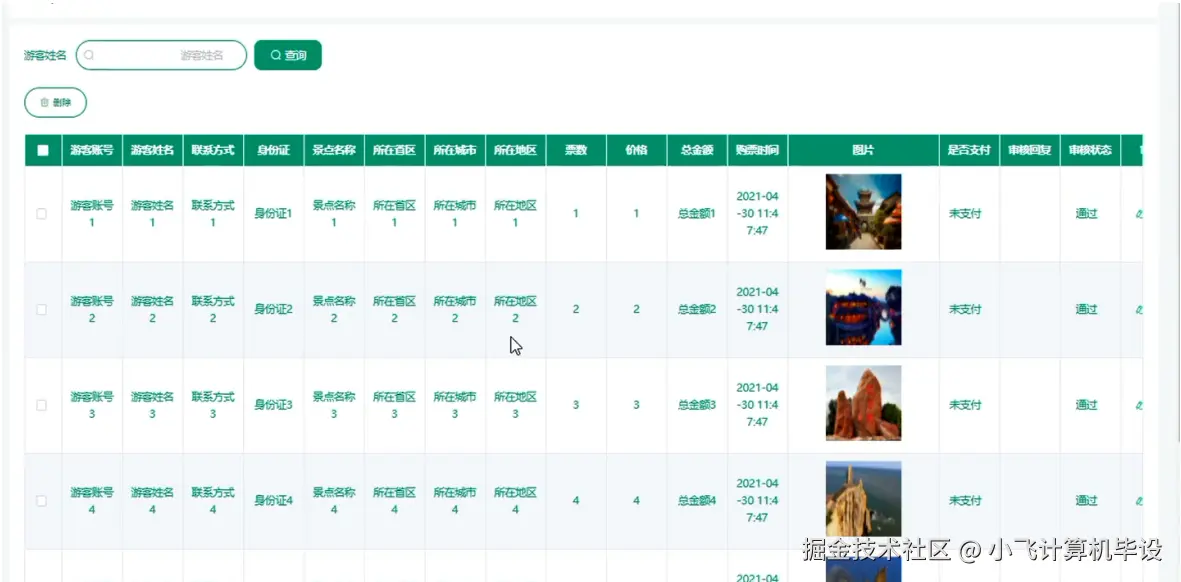Viewport: 1181px width, 582px height.
Task: Click the purchase time cell in the 游客账号3 row
Action: point(758,405)
